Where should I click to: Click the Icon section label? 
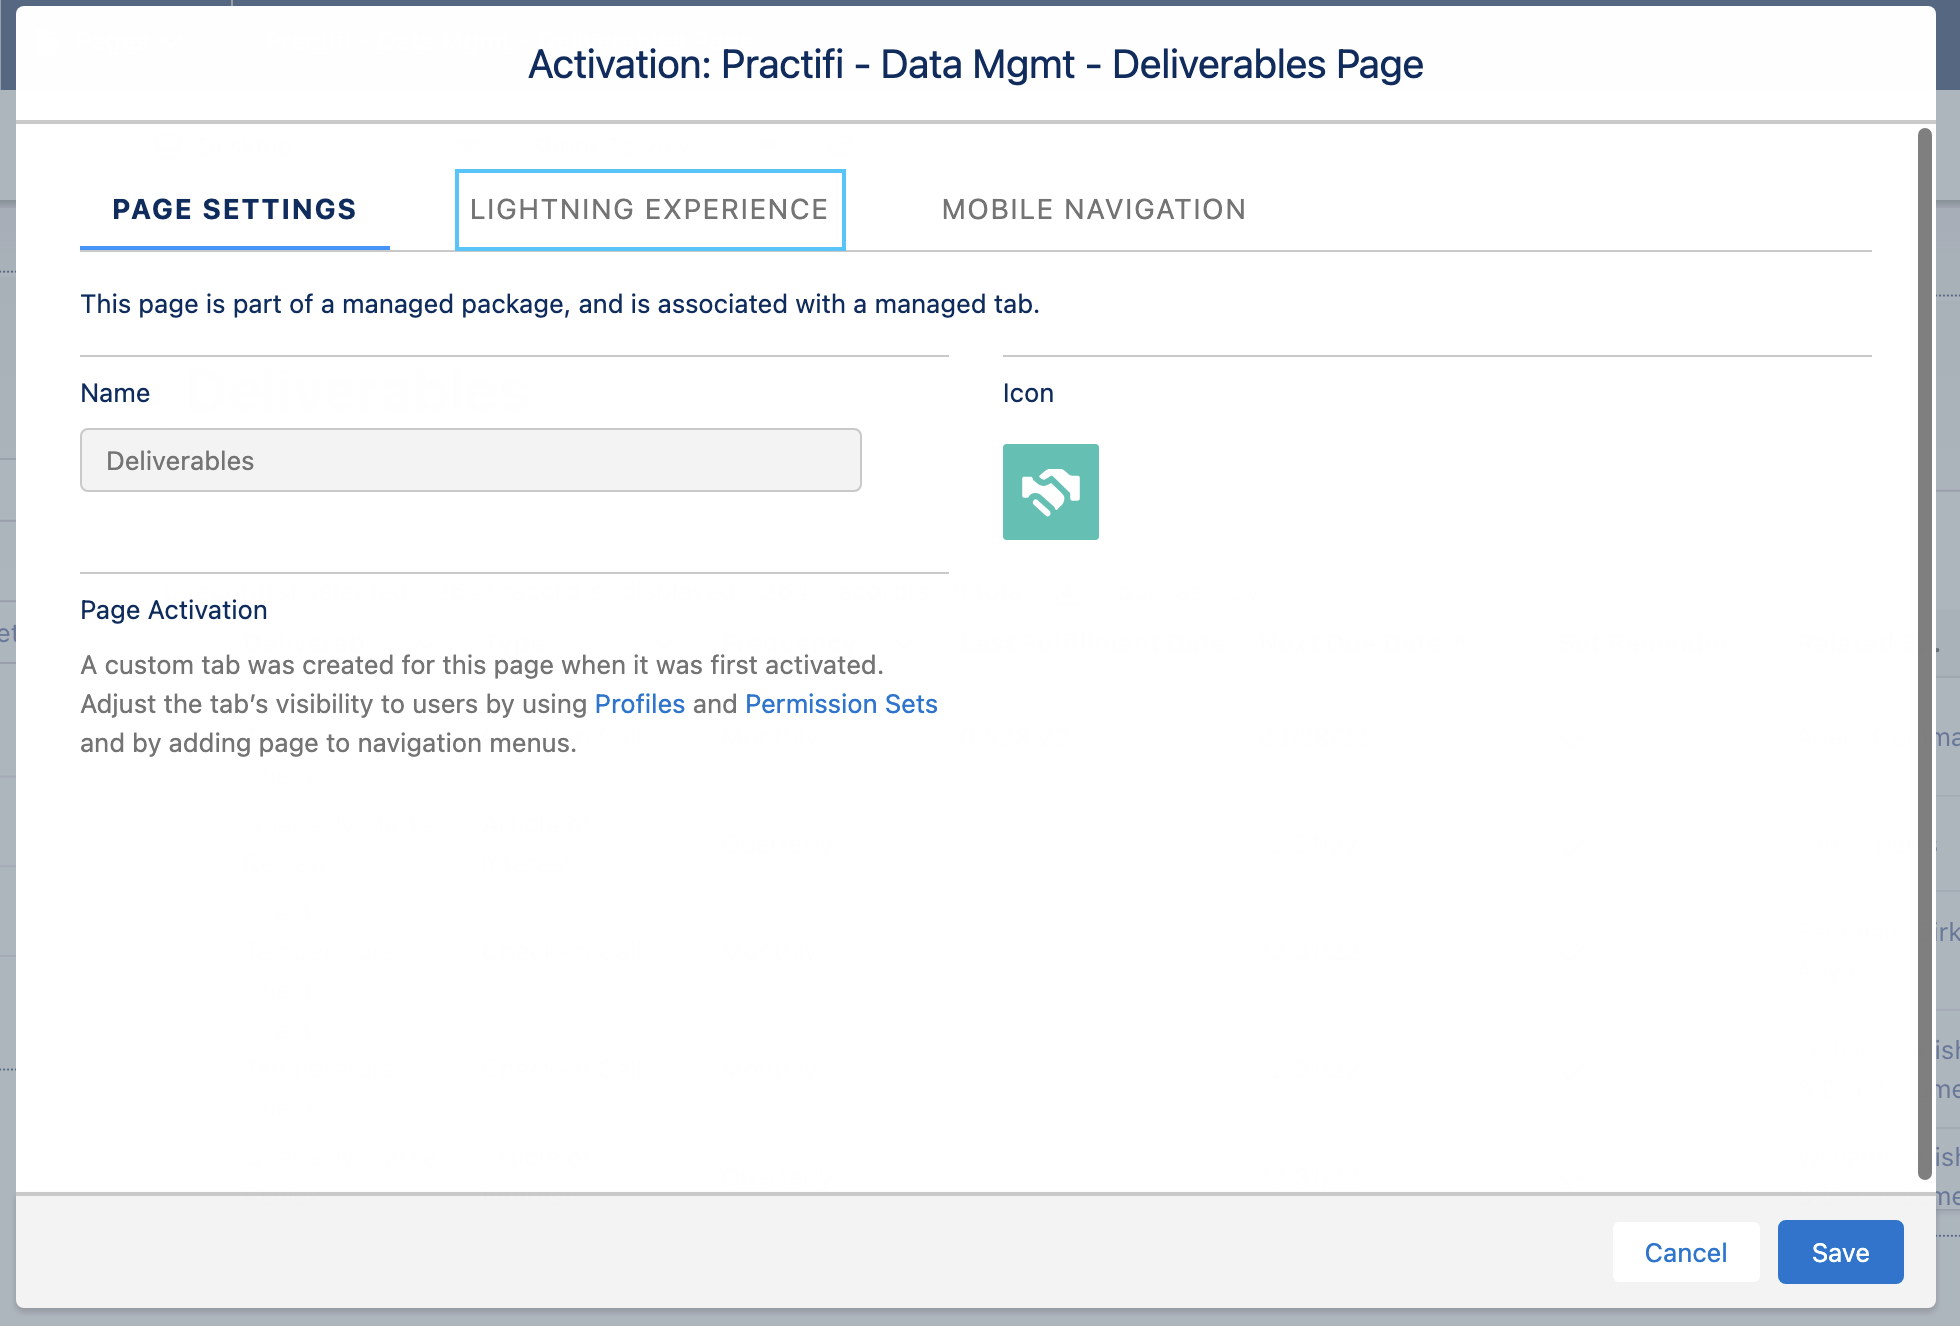point(1028,393)
